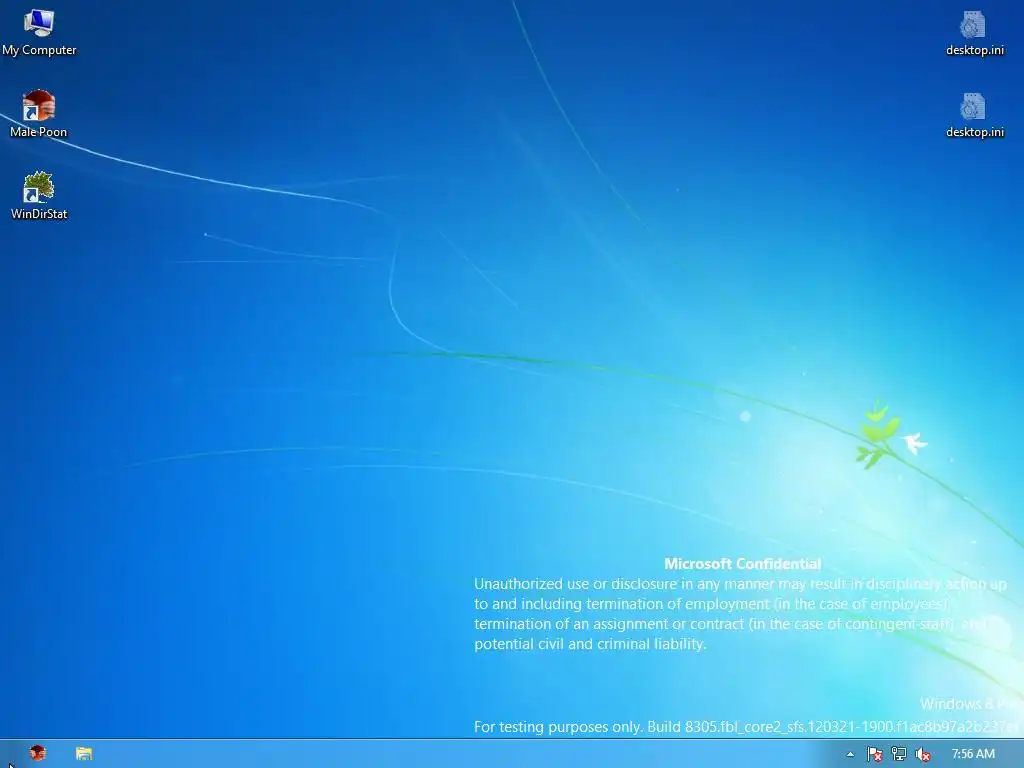Viewport: 1024px width, 768px height.
Task: Open the 7:56 AM taskbar clock
Action: point(973,754)
